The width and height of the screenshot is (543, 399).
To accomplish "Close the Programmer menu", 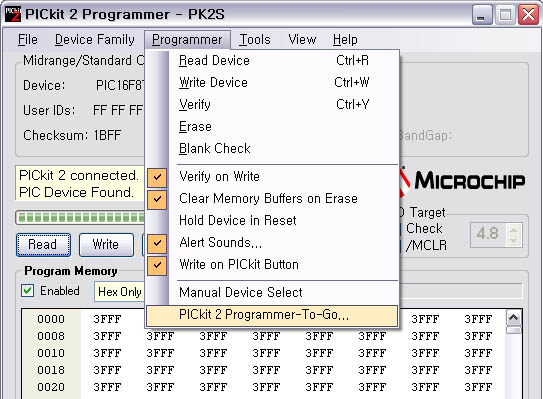I will click(x=187, y=39).
